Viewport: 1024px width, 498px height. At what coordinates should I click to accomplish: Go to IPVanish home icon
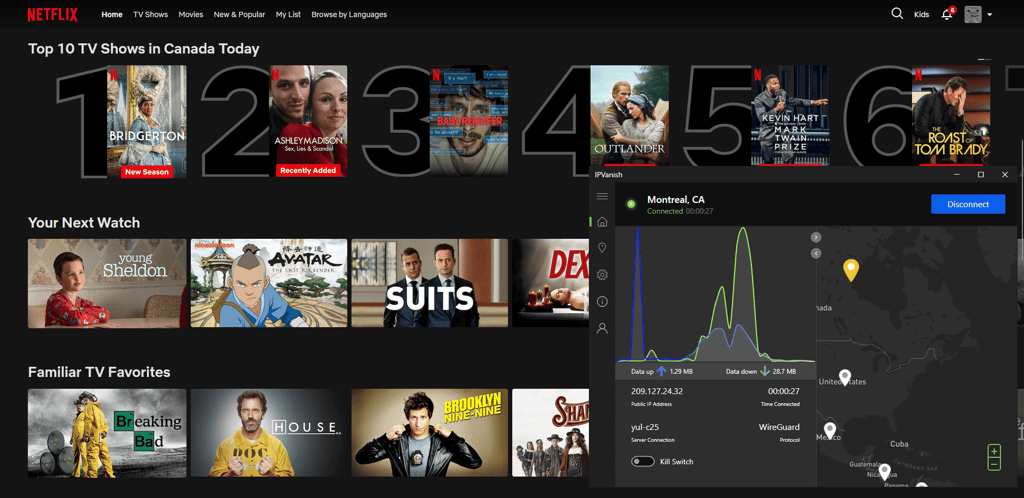pos(602,222)
